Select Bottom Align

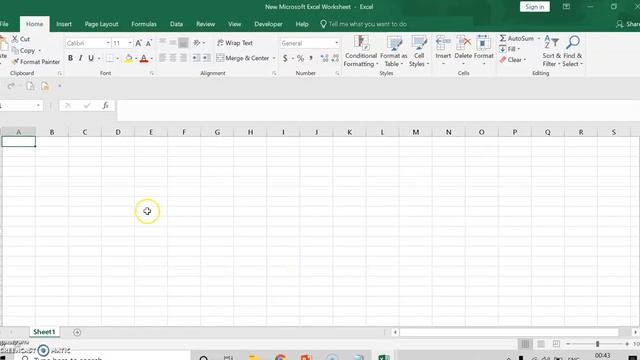183,42
